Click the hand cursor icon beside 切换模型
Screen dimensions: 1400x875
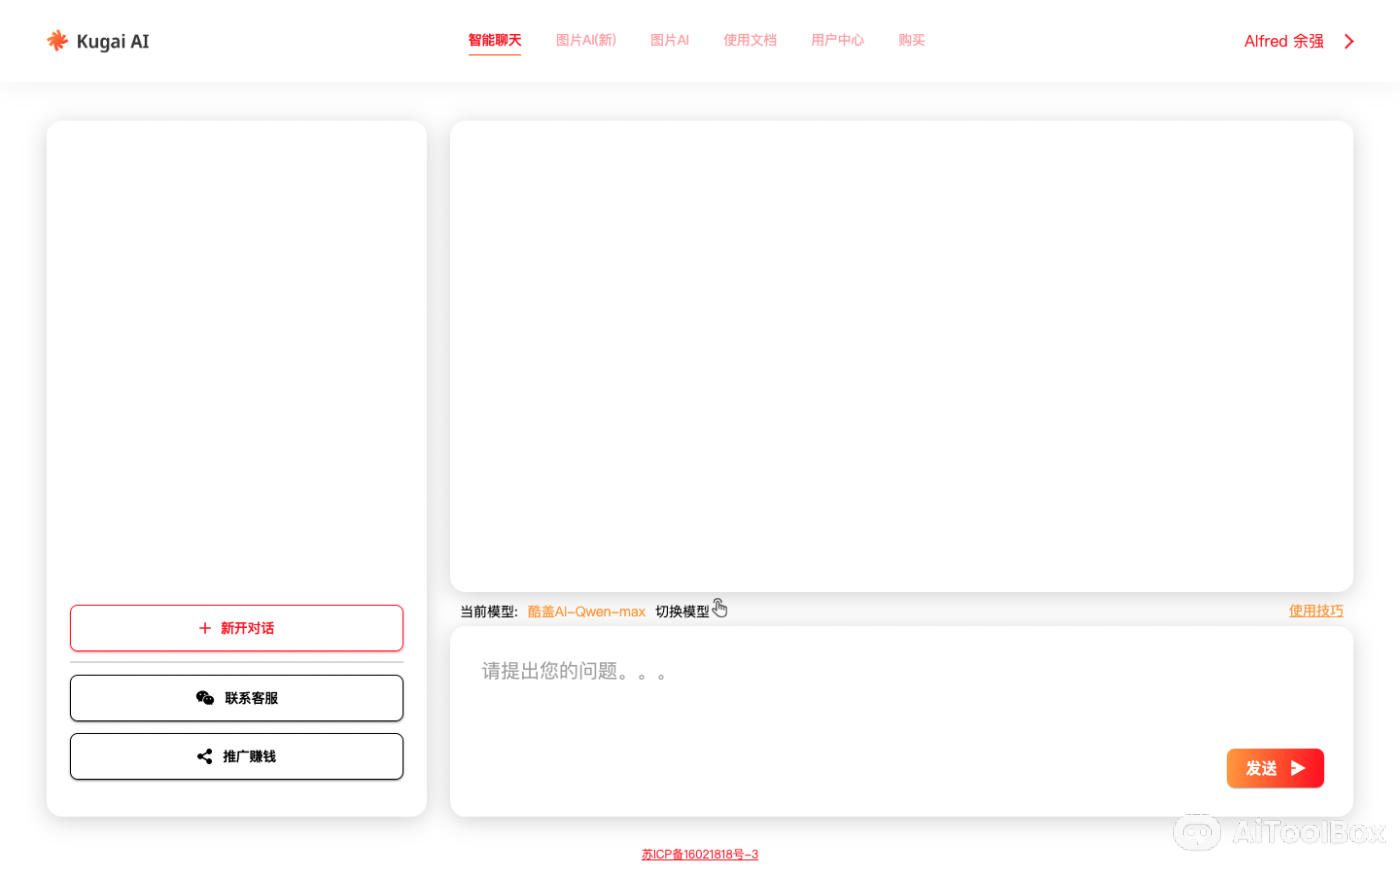tap(719, 607)
